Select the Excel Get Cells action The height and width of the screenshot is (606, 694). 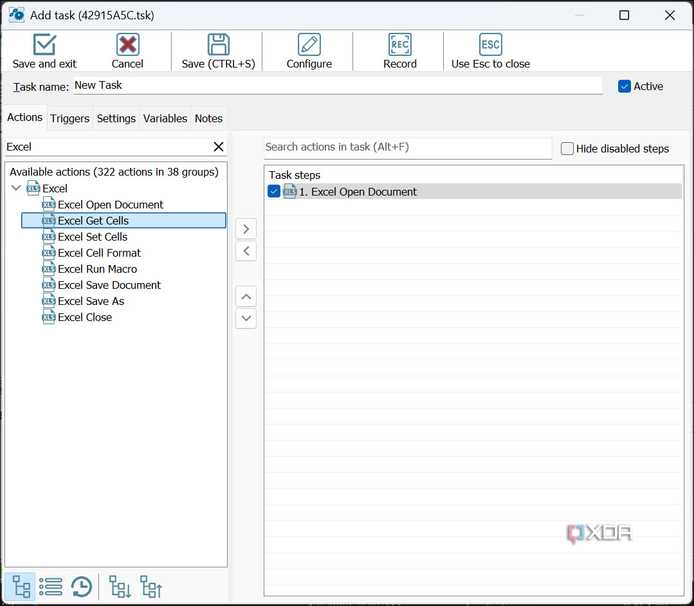click(x=123, y=220)
